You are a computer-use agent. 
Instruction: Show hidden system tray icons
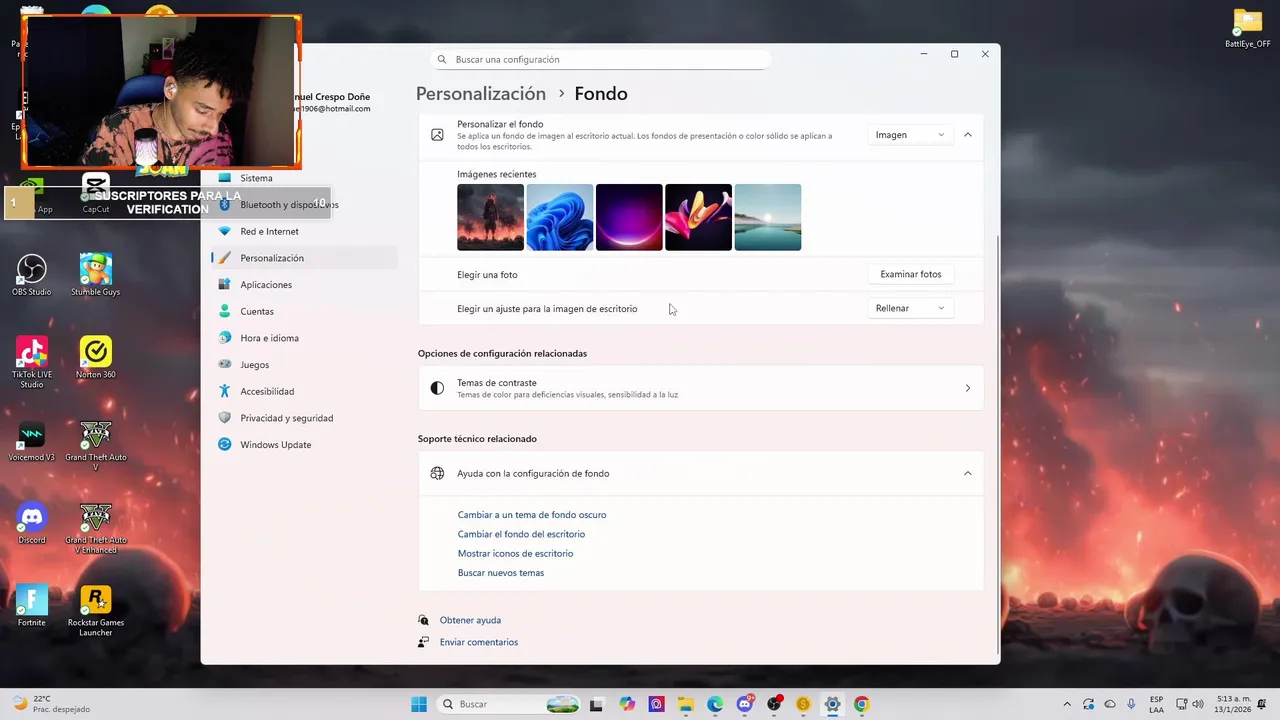(1067, 704)
